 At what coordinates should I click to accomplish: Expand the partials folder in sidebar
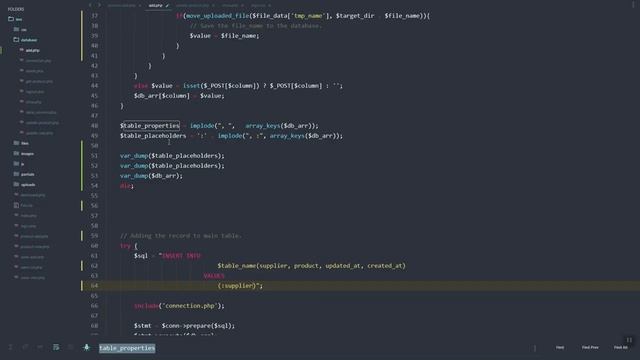24,174
